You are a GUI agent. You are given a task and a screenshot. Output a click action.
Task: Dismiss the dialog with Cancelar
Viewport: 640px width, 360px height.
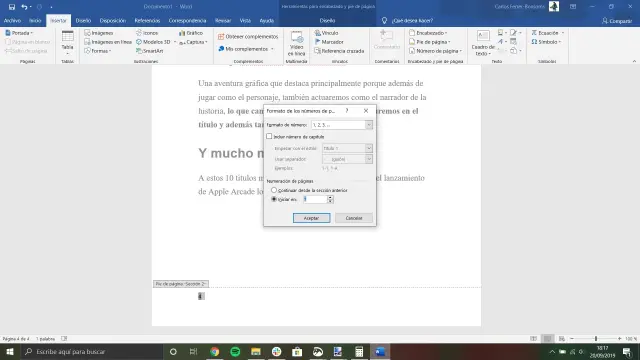(x=354, y=218)
